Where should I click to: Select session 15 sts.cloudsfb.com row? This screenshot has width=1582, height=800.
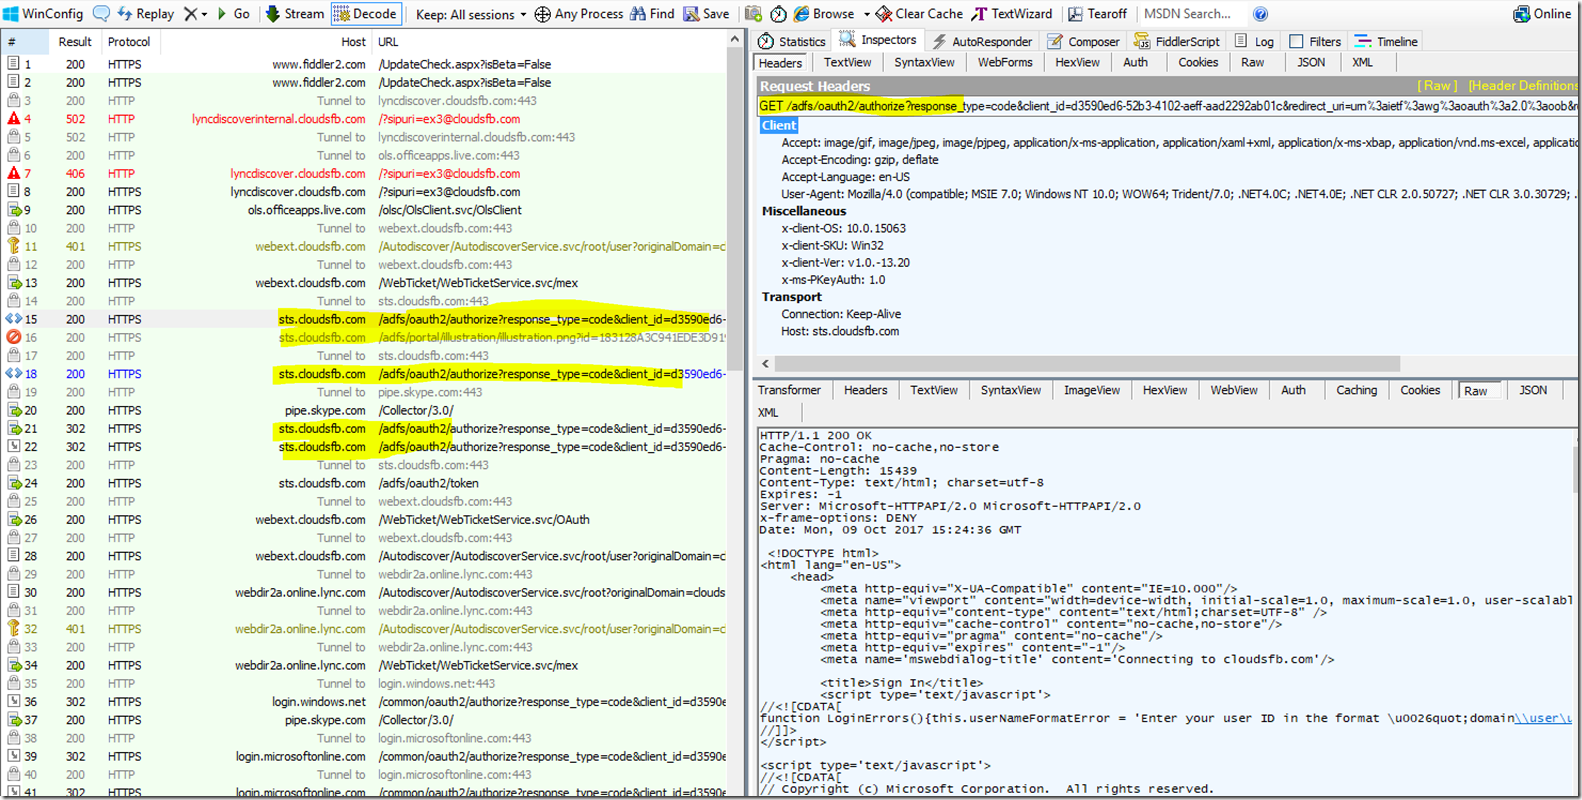pos(365,319)
